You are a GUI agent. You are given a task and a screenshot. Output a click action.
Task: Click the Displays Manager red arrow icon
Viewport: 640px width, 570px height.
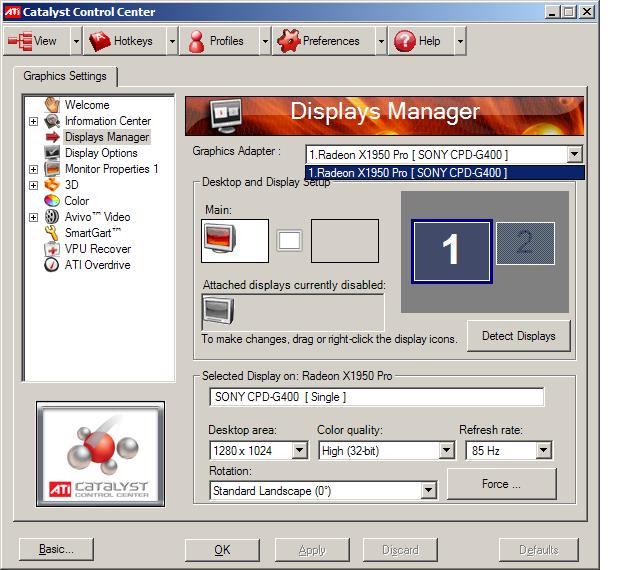pyautogui.click(x=52, y=137)
